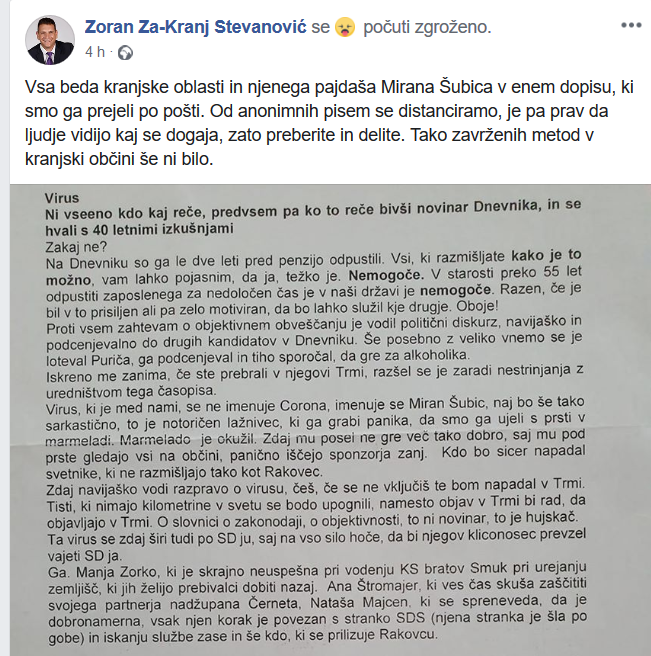
Task: Click bold word "Nemogoče." in the letter
Action: click(x=386, y=276)
